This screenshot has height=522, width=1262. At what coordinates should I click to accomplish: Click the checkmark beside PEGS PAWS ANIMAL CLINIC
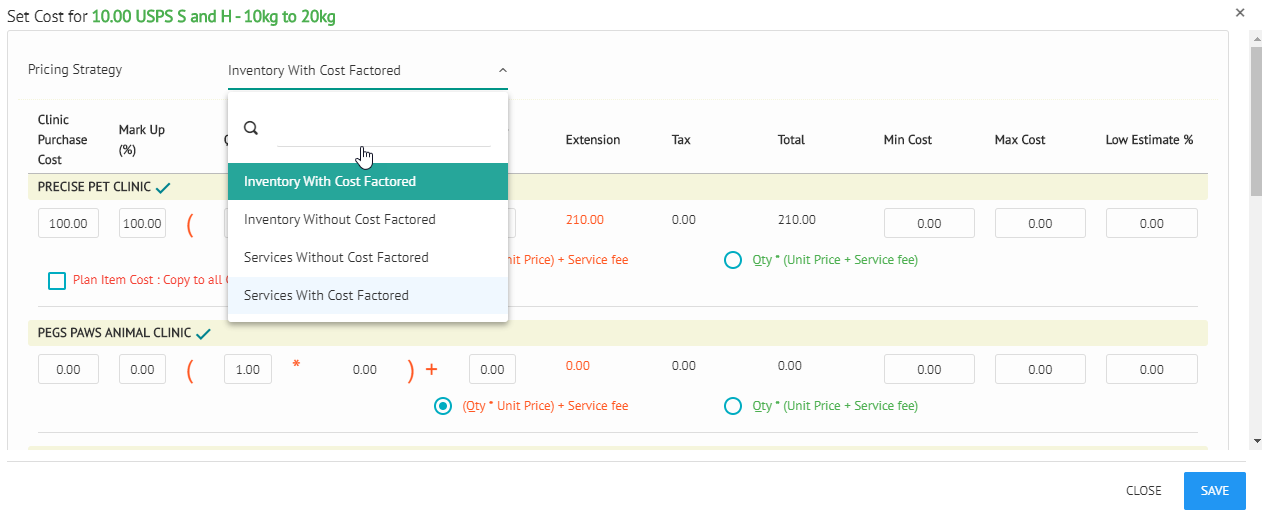point(204,333)
